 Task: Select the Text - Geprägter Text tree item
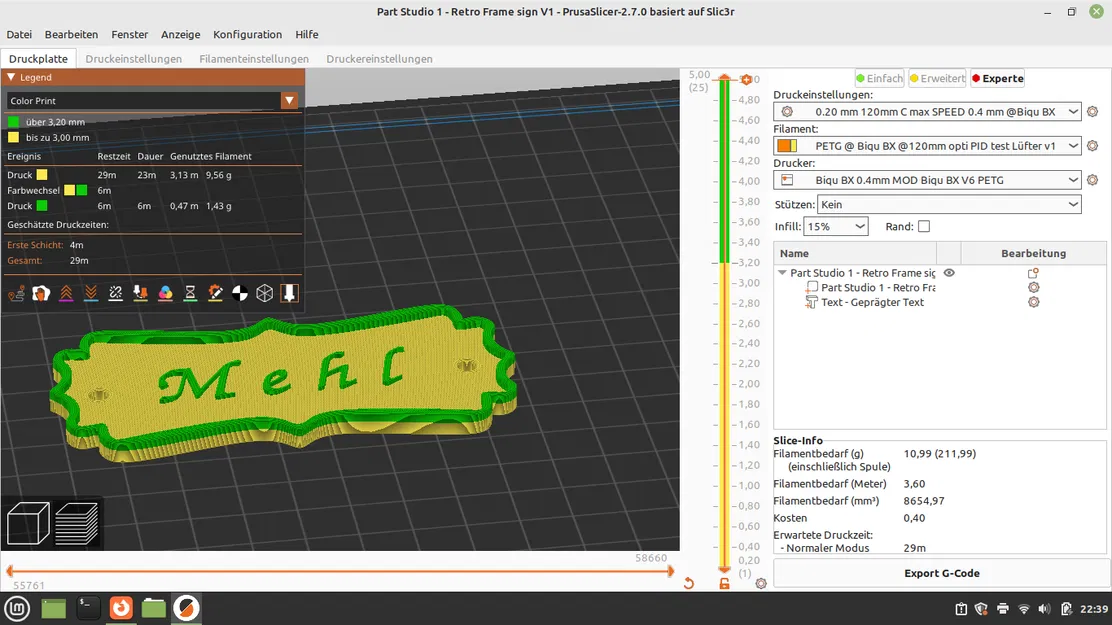tap(872, 302)
